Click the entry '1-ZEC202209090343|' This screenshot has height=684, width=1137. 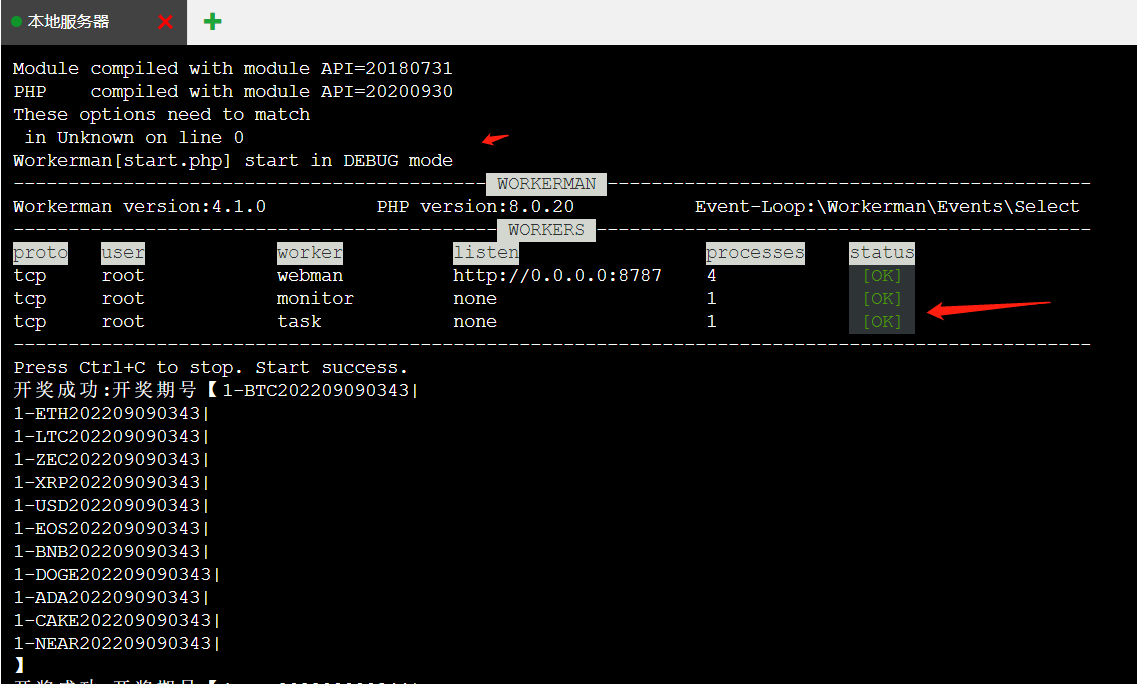tap(112, 460)
